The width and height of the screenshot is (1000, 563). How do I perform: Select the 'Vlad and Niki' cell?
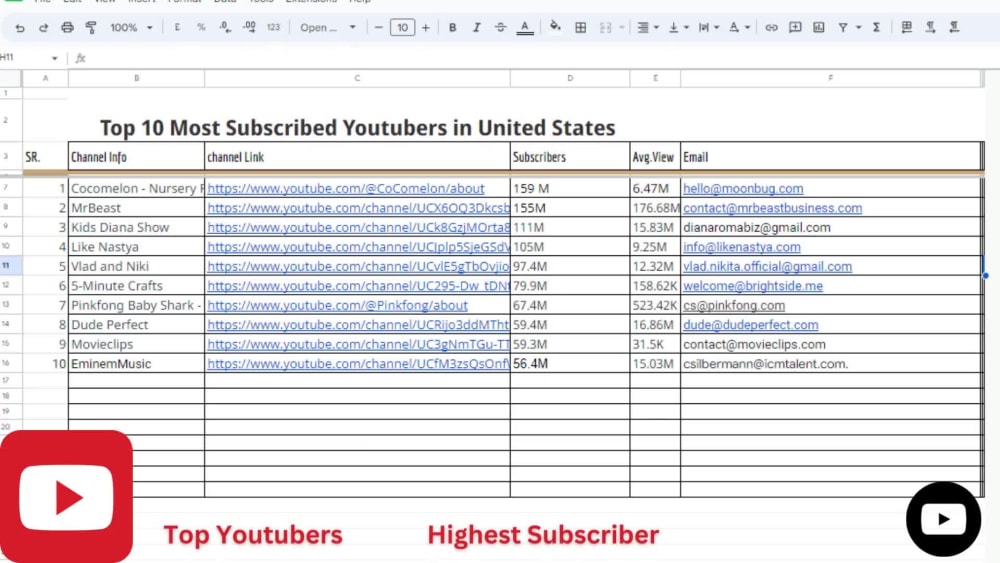point(136,266)
